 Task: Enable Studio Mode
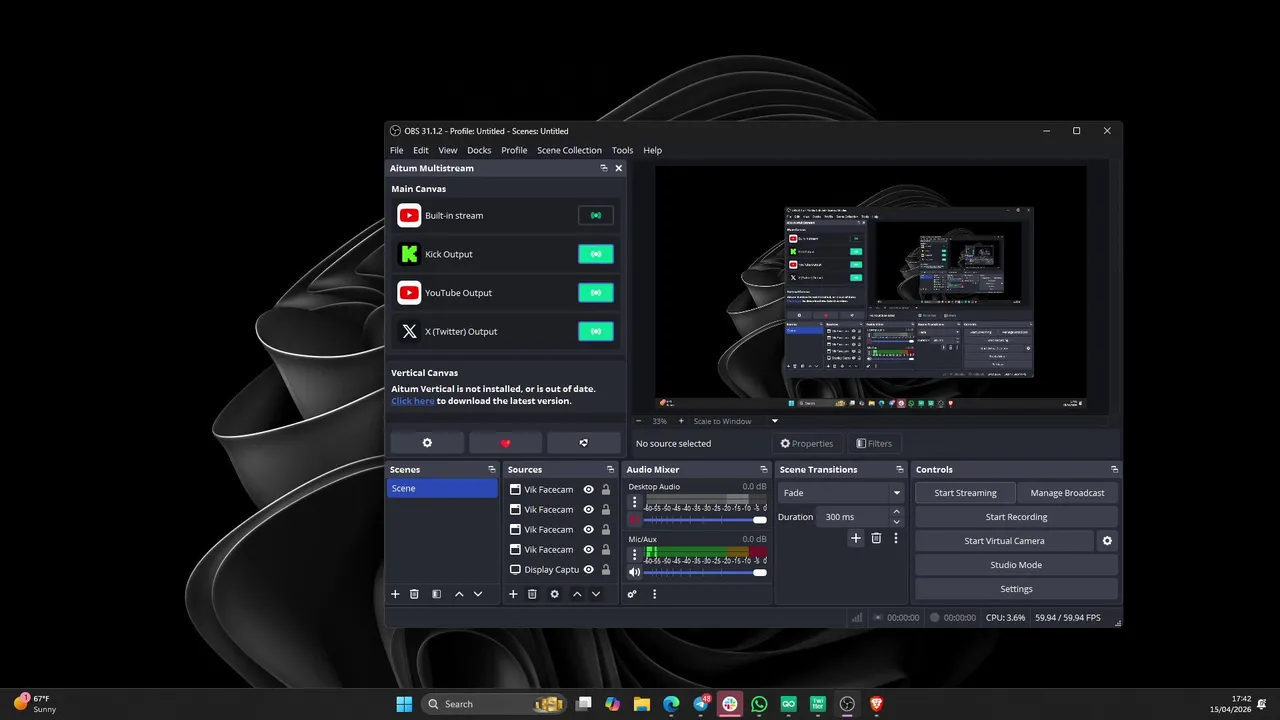[x=1016, y=565]
